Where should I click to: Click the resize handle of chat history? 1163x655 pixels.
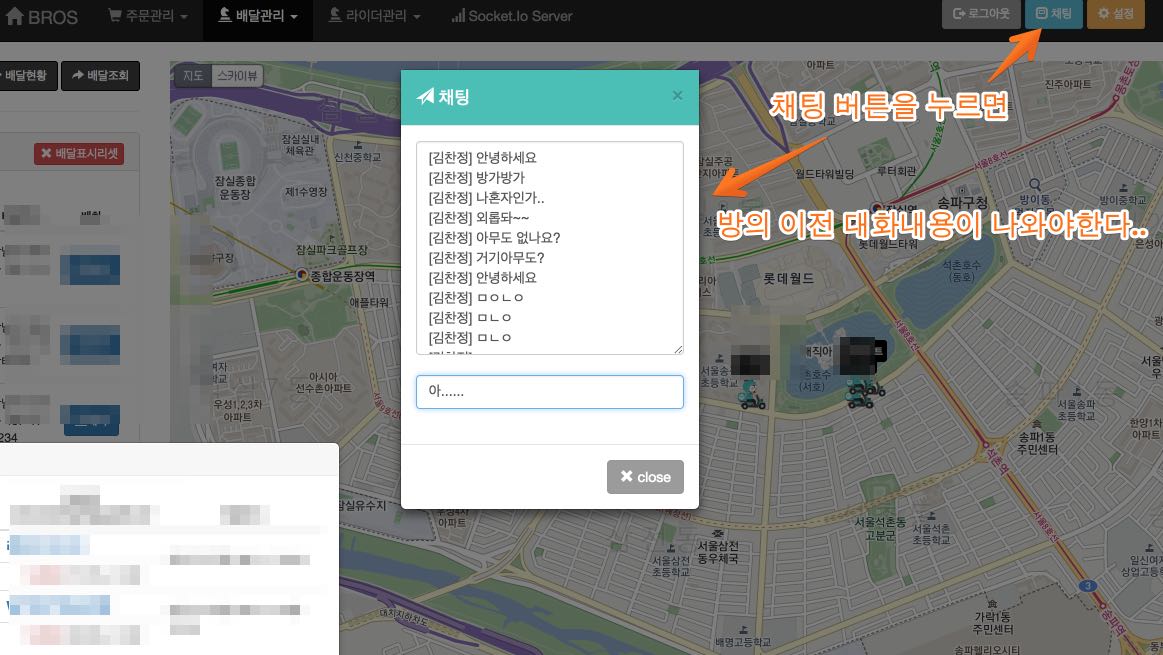(x=678, y=349)
